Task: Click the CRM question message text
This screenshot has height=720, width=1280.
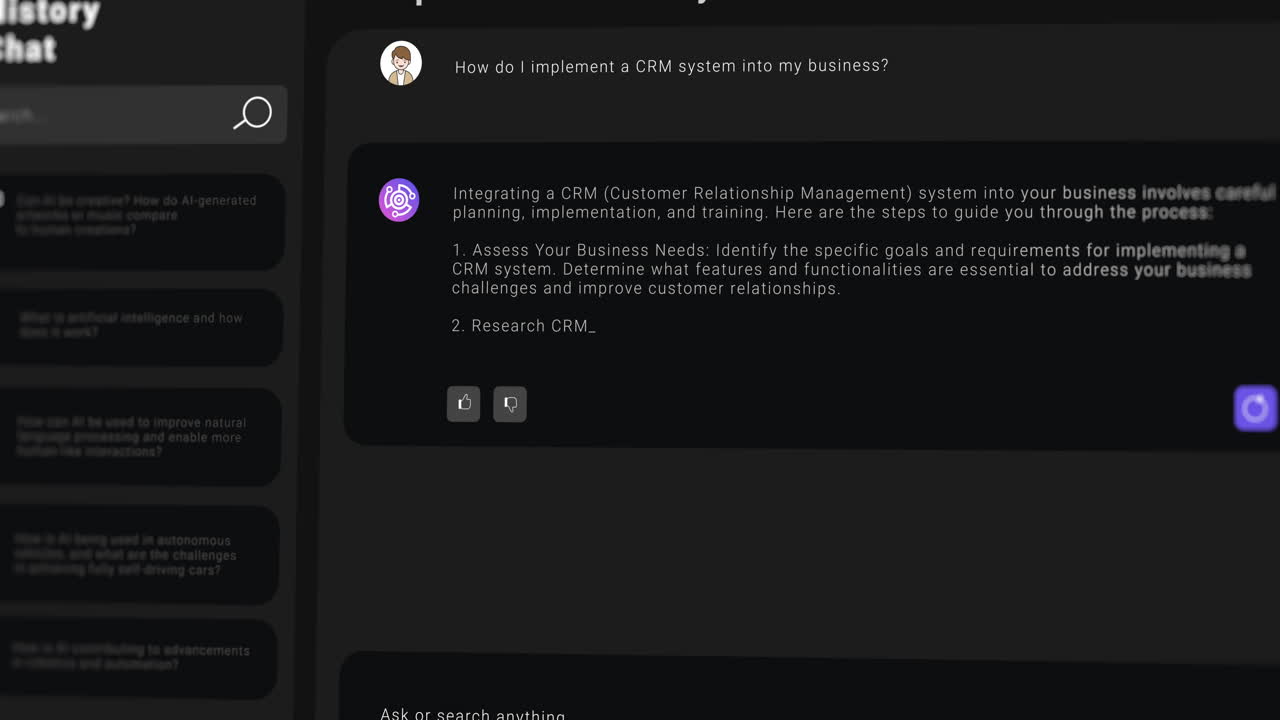Action: click(671, 66)
